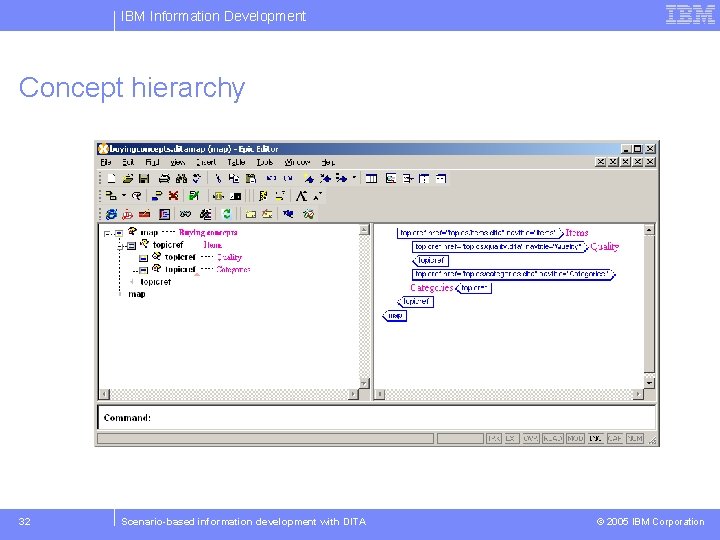Click the blue form layout icon
Viewport: 720px width, 540px height.
[164, 214]
